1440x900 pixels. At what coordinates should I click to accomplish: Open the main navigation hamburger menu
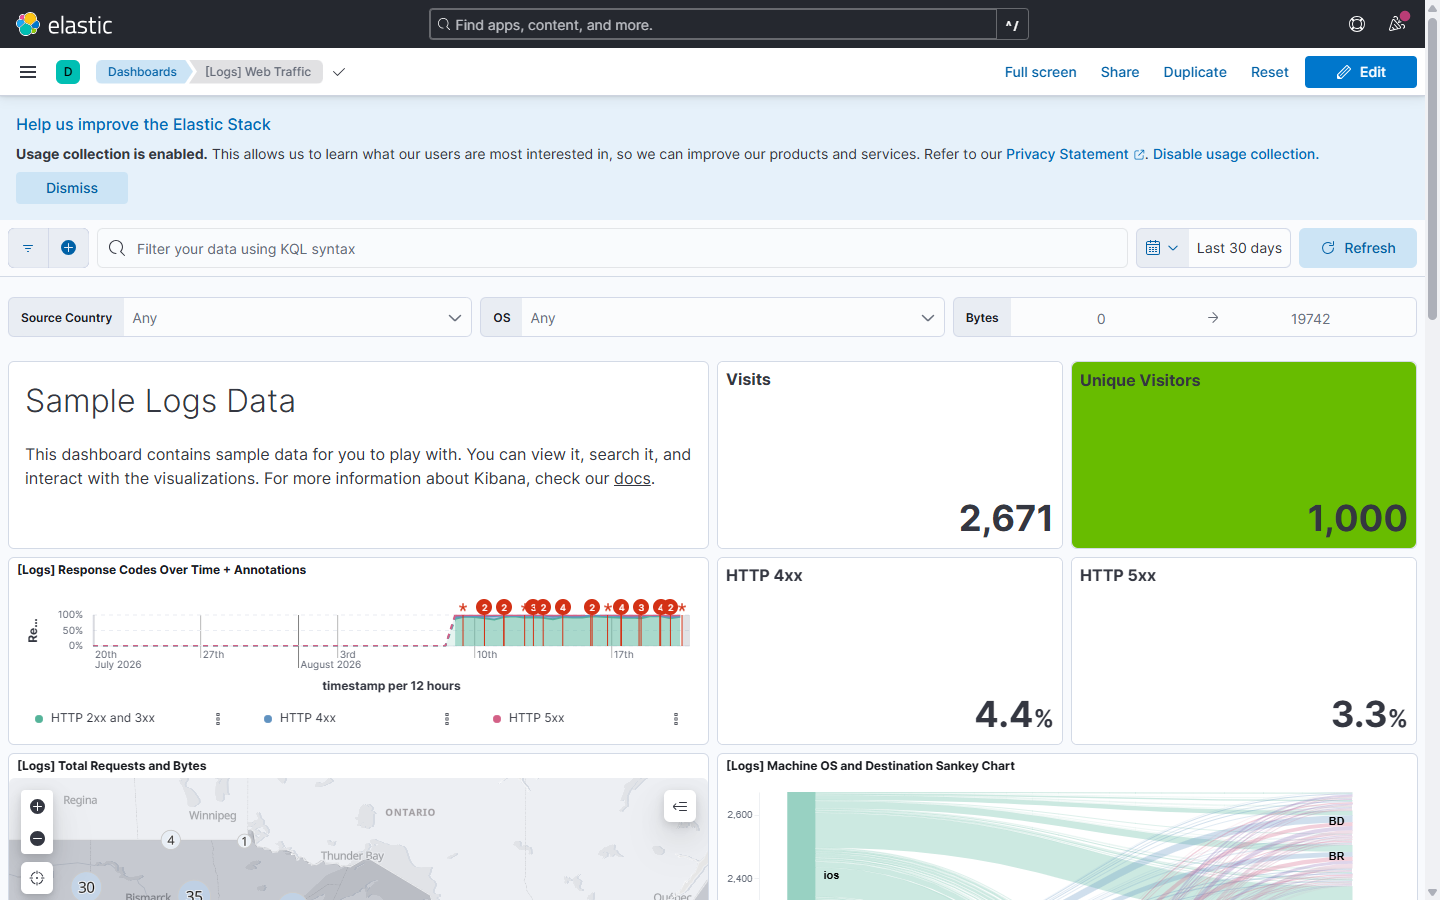click(x=28, y=72)
